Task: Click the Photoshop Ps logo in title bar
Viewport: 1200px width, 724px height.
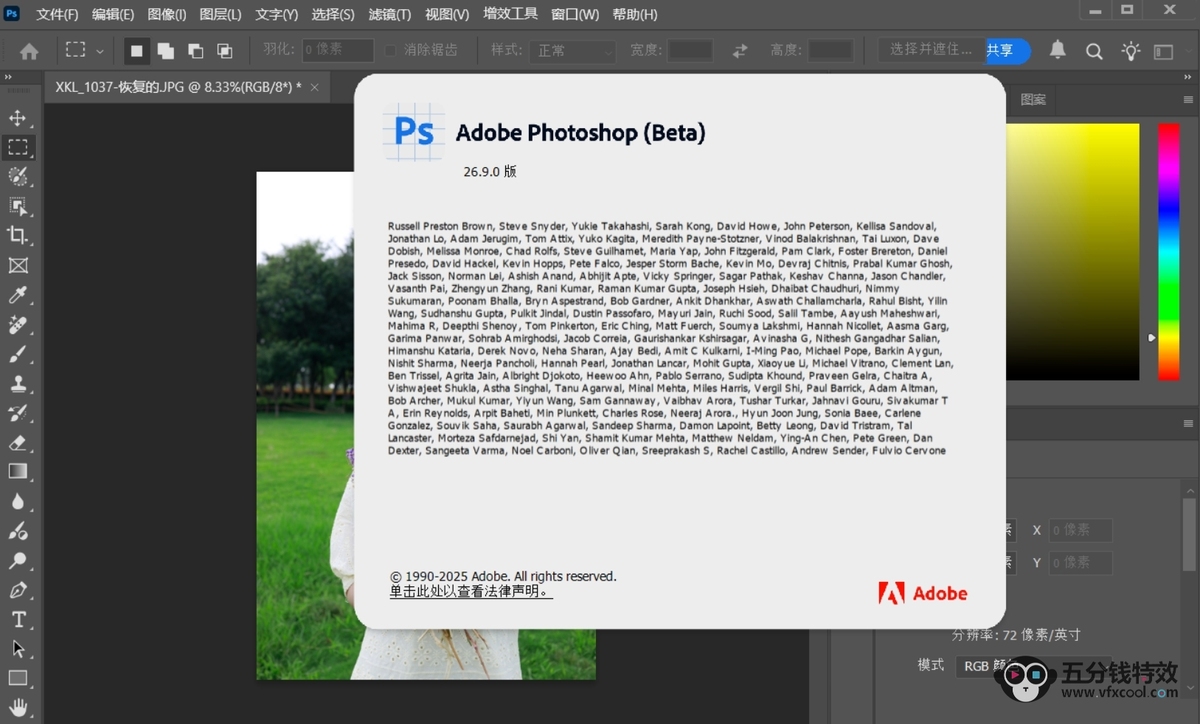Action: [x=14, y=14]
